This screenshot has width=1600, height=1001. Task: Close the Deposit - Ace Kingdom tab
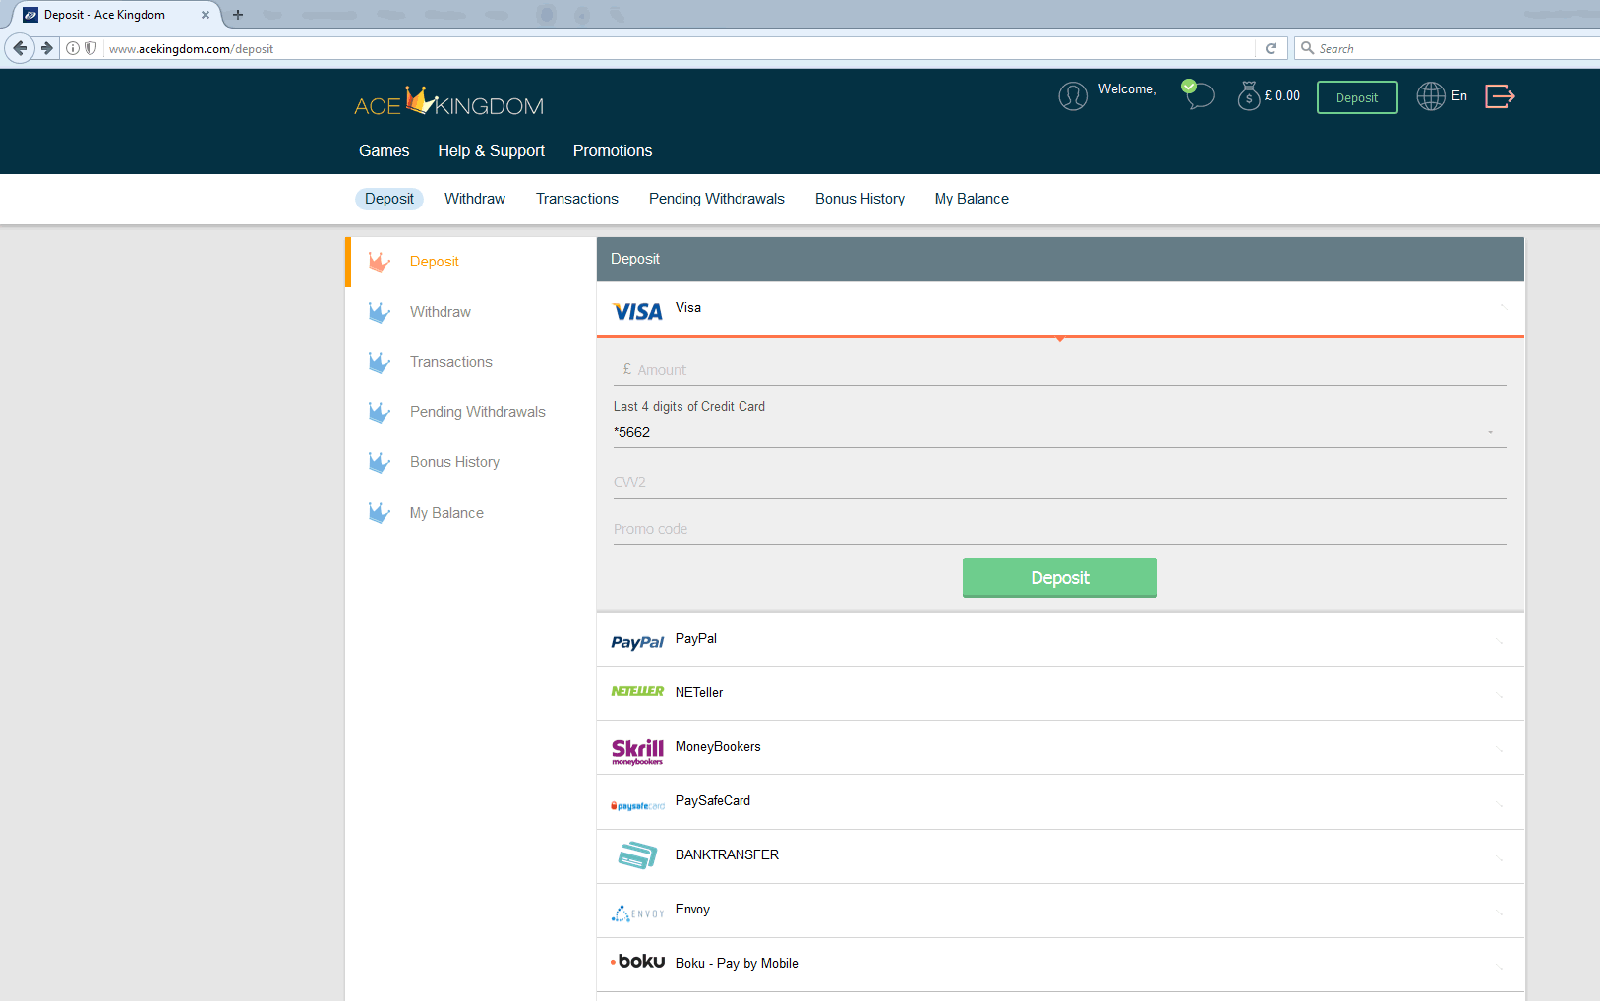click(205, 15)
